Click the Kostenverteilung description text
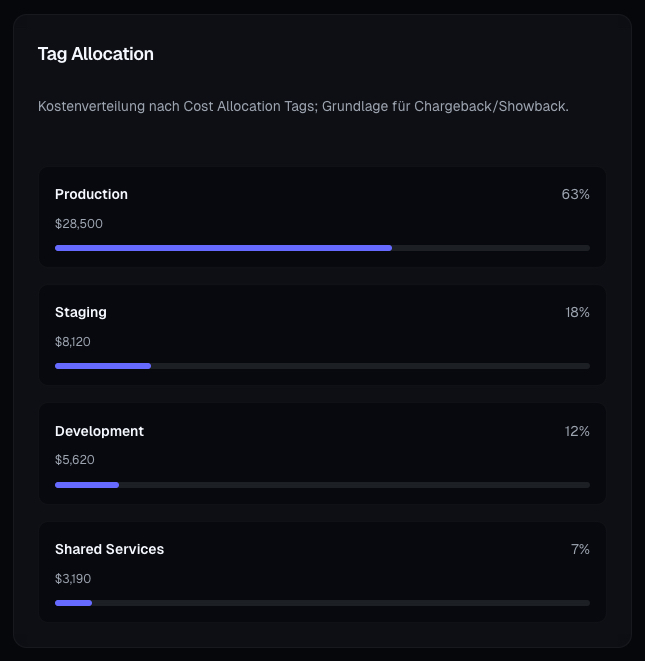645x661 pixels. [303, 106]
